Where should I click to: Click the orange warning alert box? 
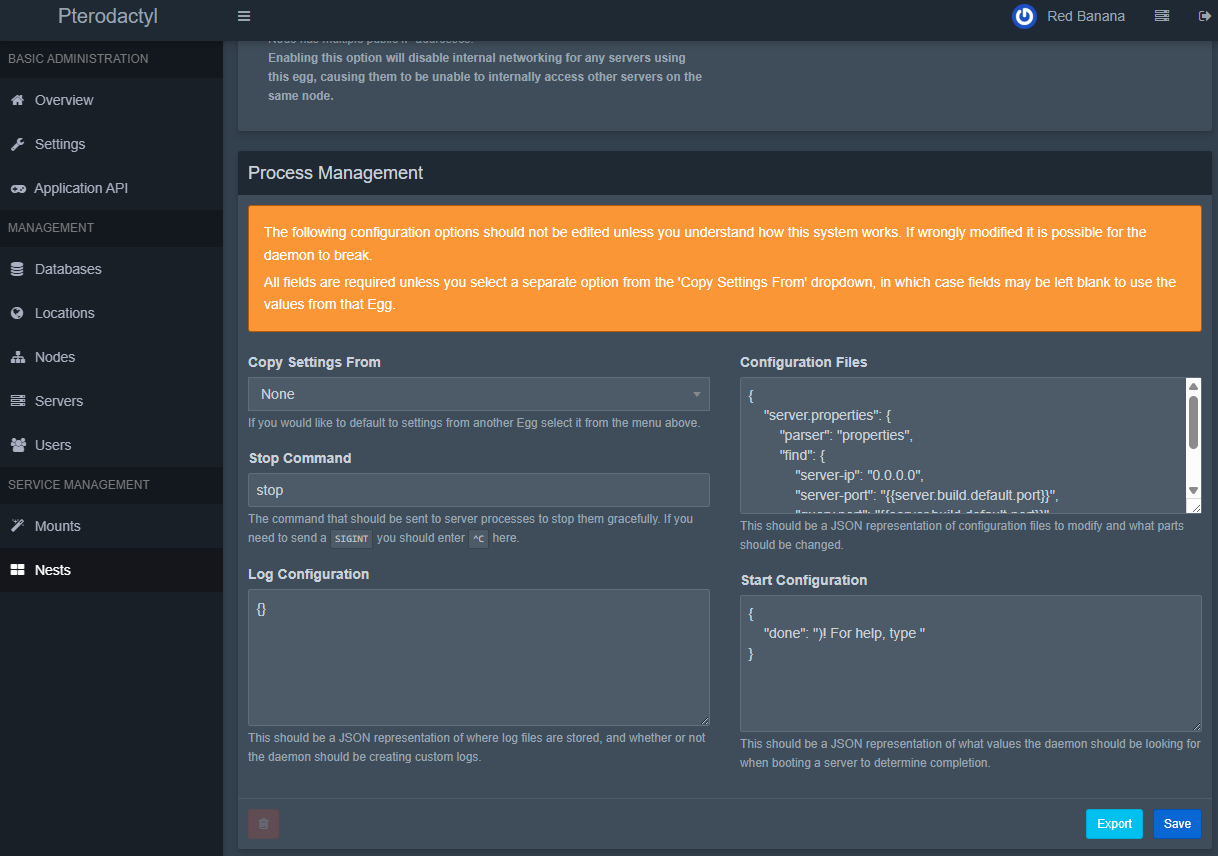pos(725,268)
